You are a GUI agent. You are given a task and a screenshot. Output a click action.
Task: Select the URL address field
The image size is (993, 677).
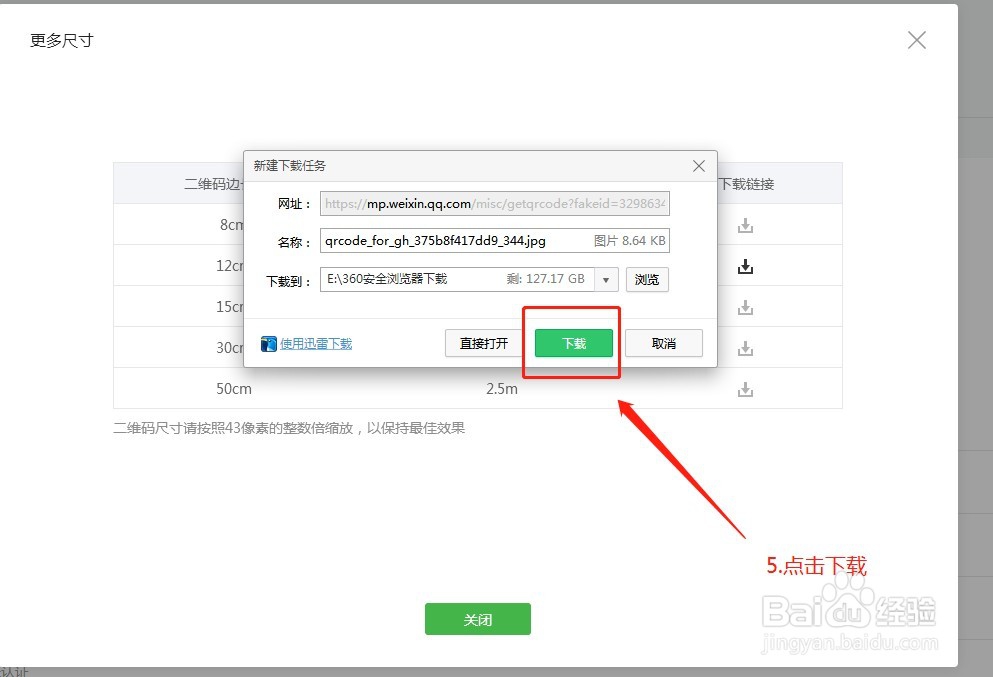(495, 203)
